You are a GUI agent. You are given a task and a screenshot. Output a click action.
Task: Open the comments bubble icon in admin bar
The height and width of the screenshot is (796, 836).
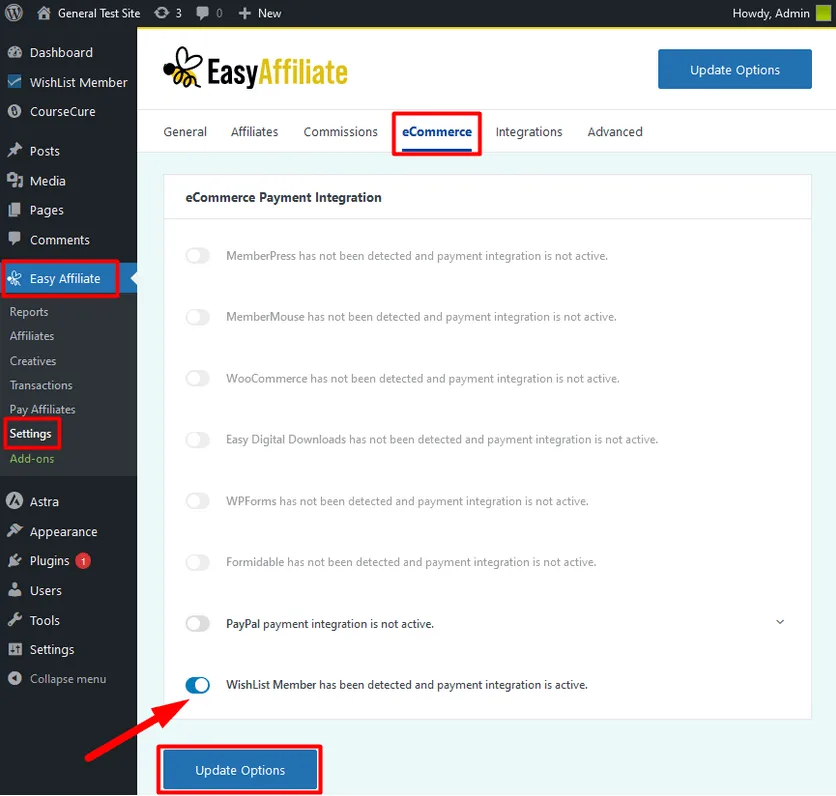pos(202,13)
